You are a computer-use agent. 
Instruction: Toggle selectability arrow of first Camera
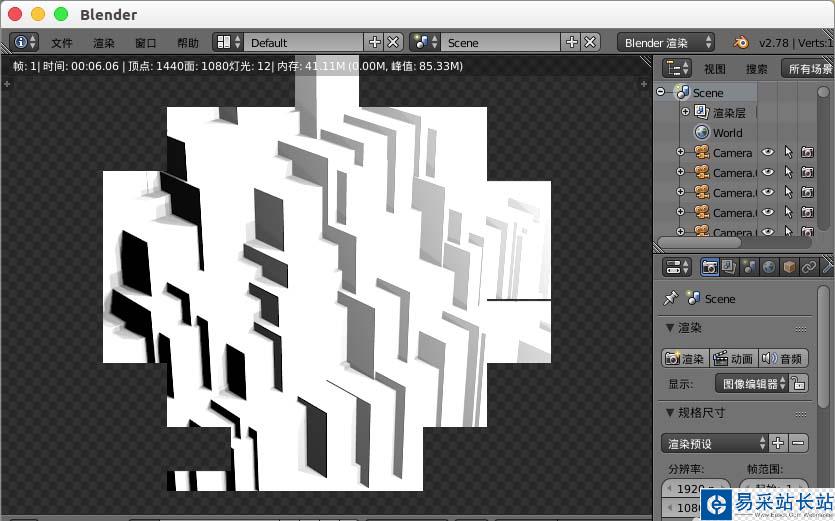788,153
